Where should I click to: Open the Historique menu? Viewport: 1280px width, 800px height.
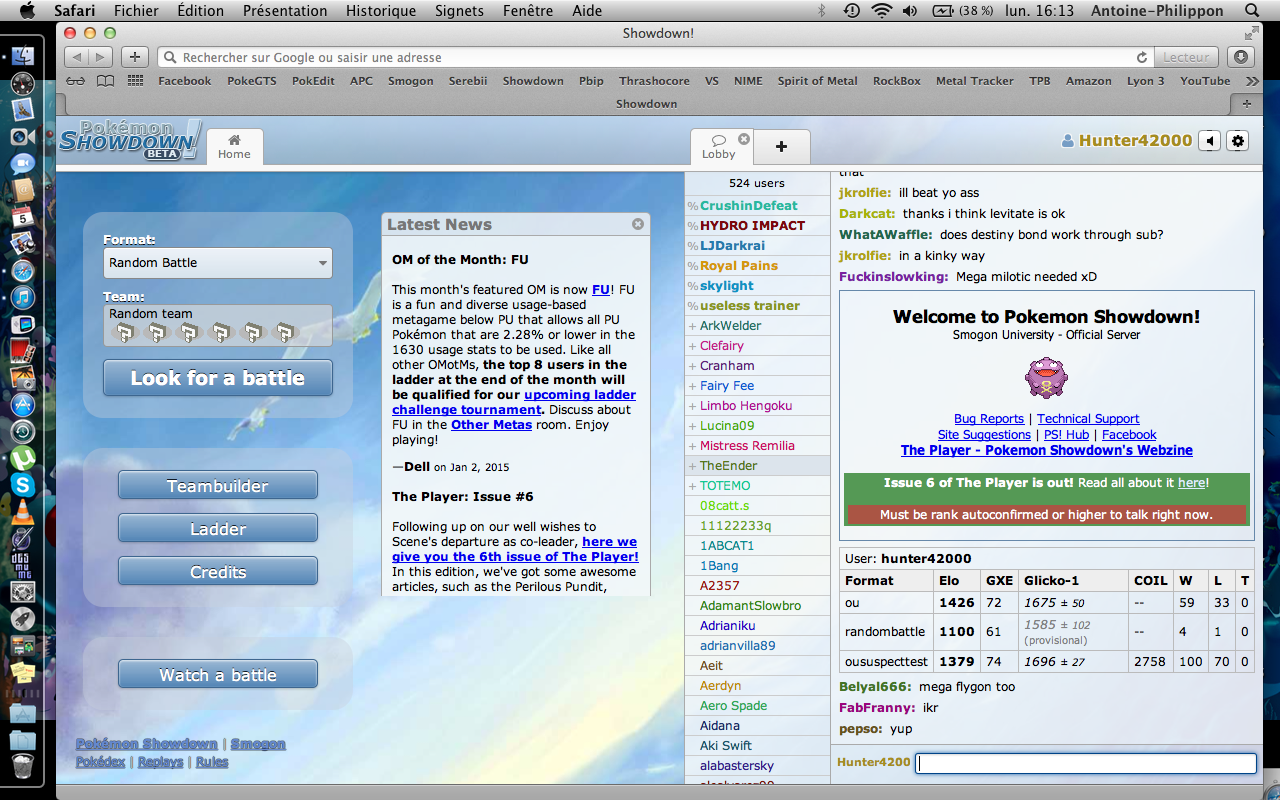pos(380,11)
